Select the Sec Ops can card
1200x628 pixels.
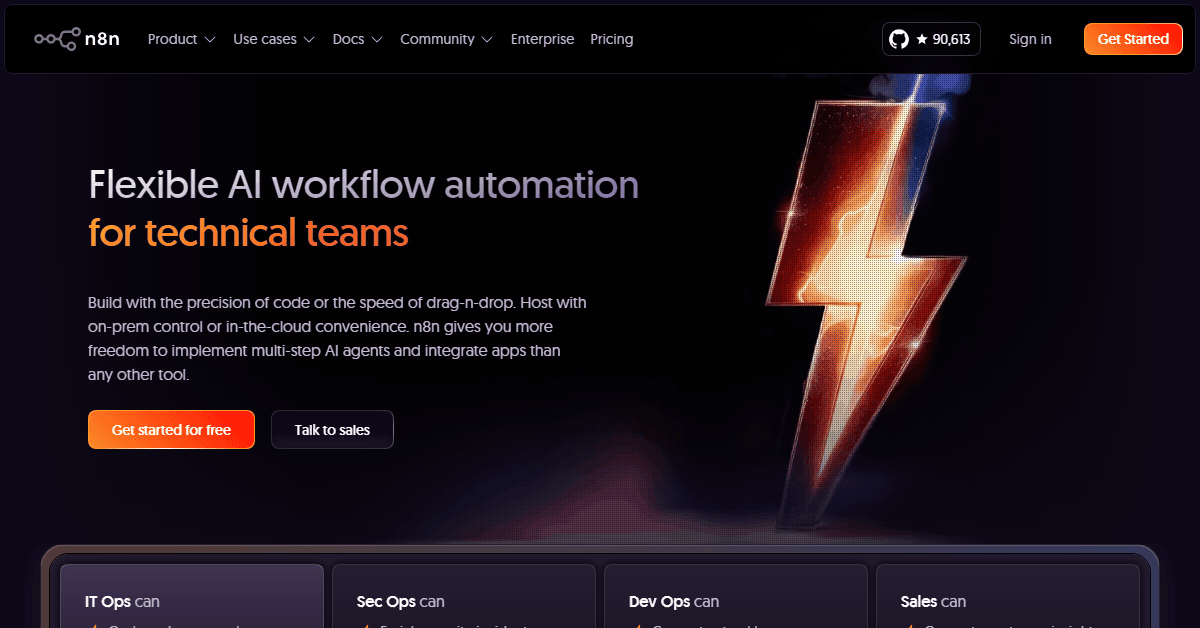point(463,600)
